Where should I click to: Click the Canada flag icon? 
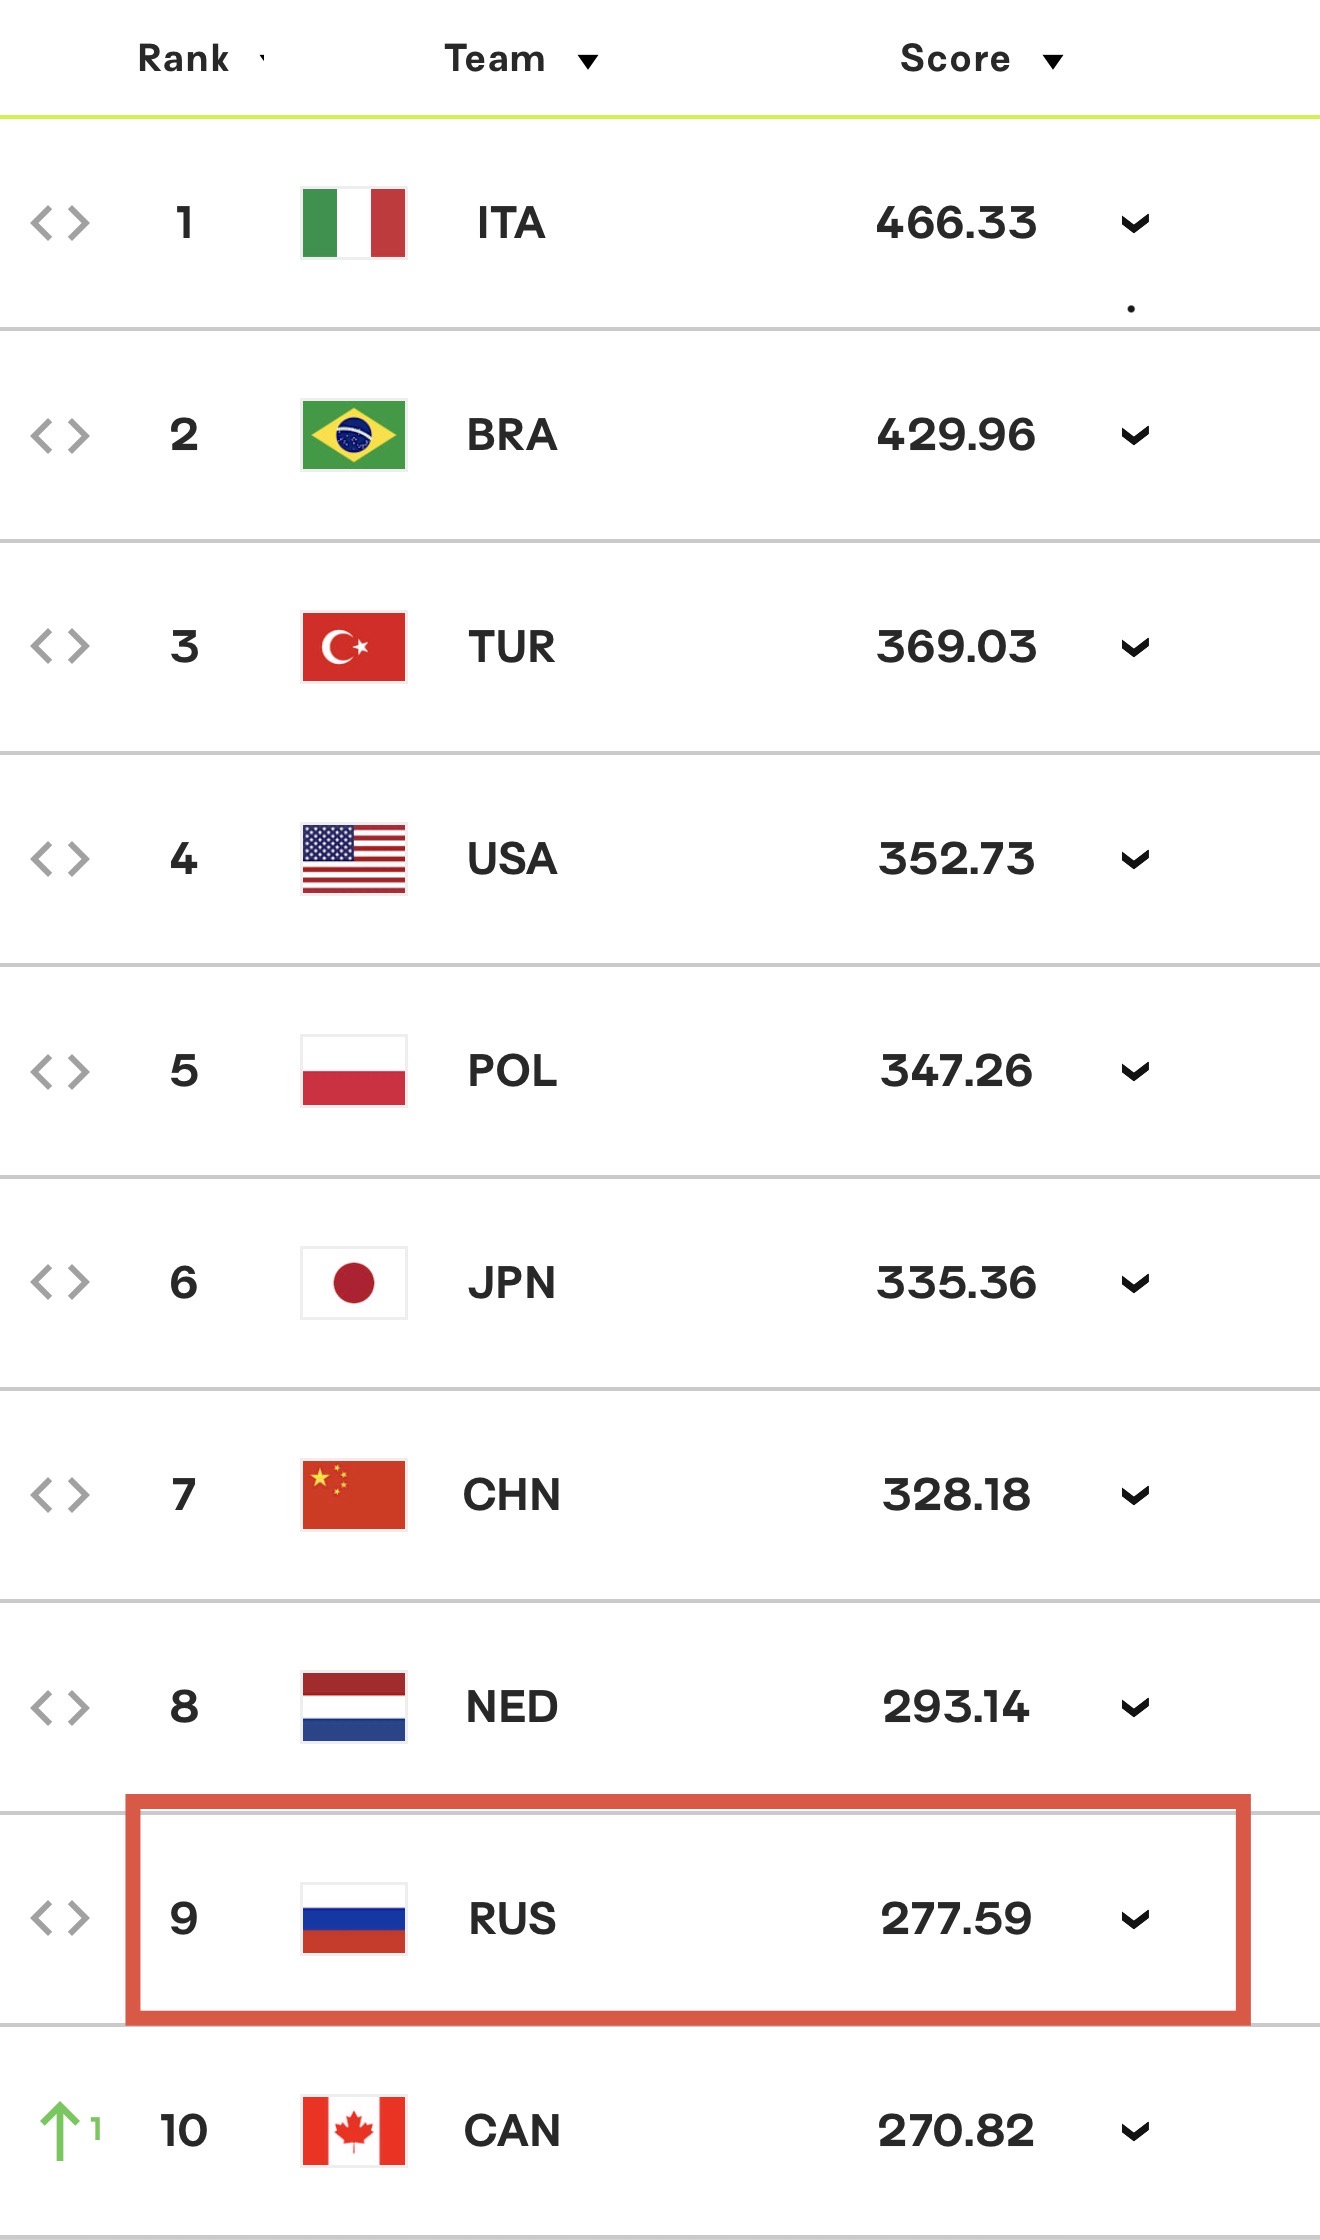click(354, 2131)
